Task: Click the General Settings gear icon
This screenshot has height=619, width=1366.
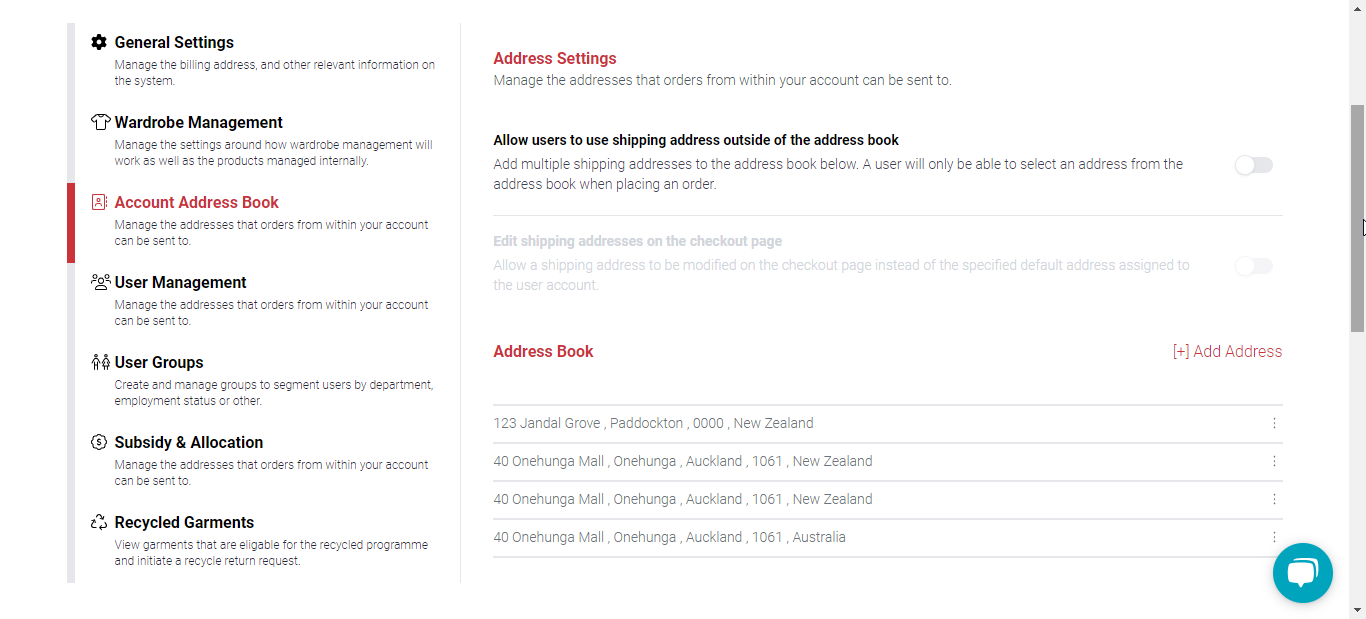Action: click(x=99, y=43)
